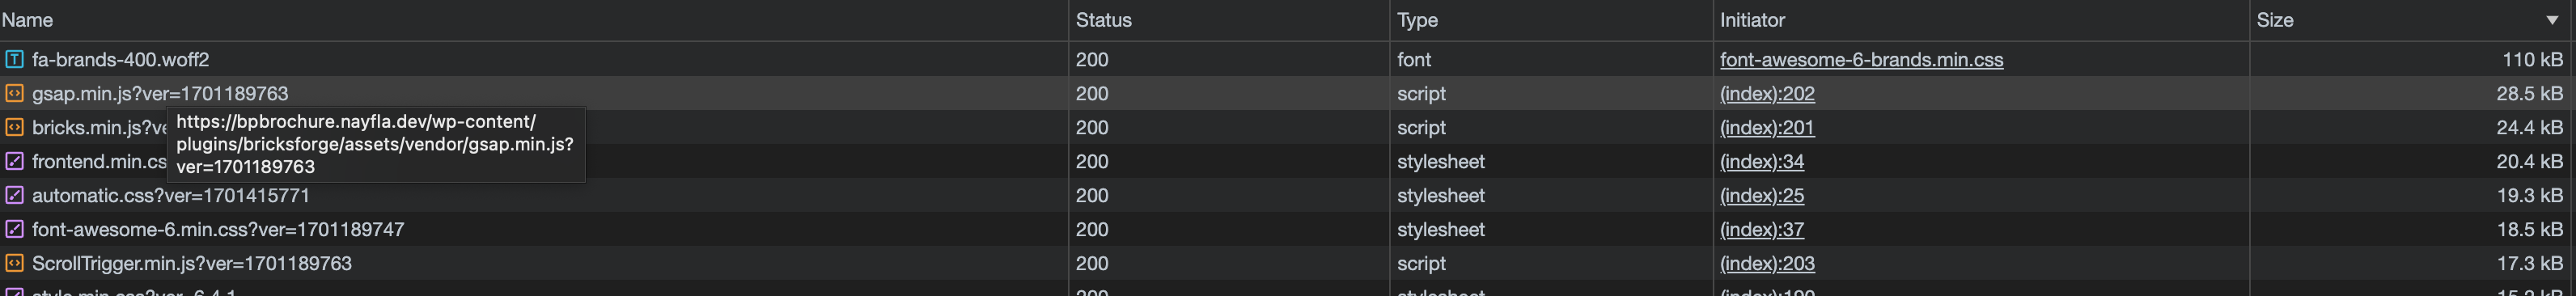Click the script icon next to ScrollTrigger.min.js

pos(14,263)
